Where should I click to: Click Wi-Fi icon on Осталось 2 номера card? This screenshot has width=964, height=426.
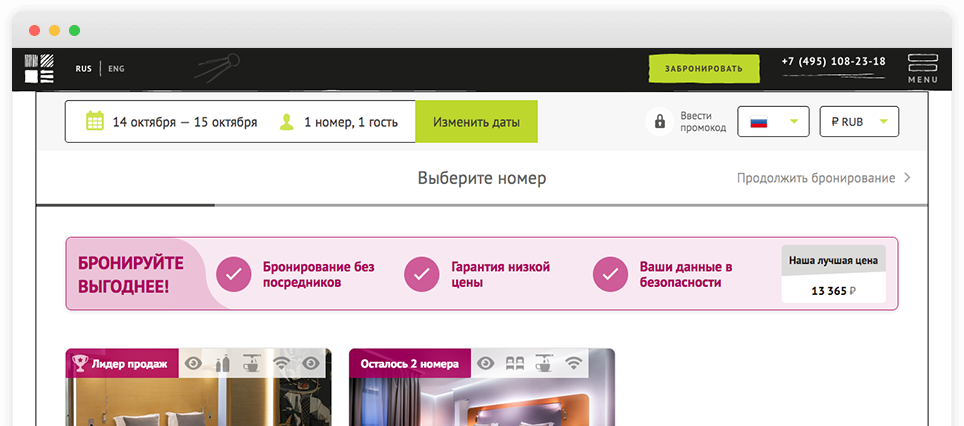click(x=574, y=363)
